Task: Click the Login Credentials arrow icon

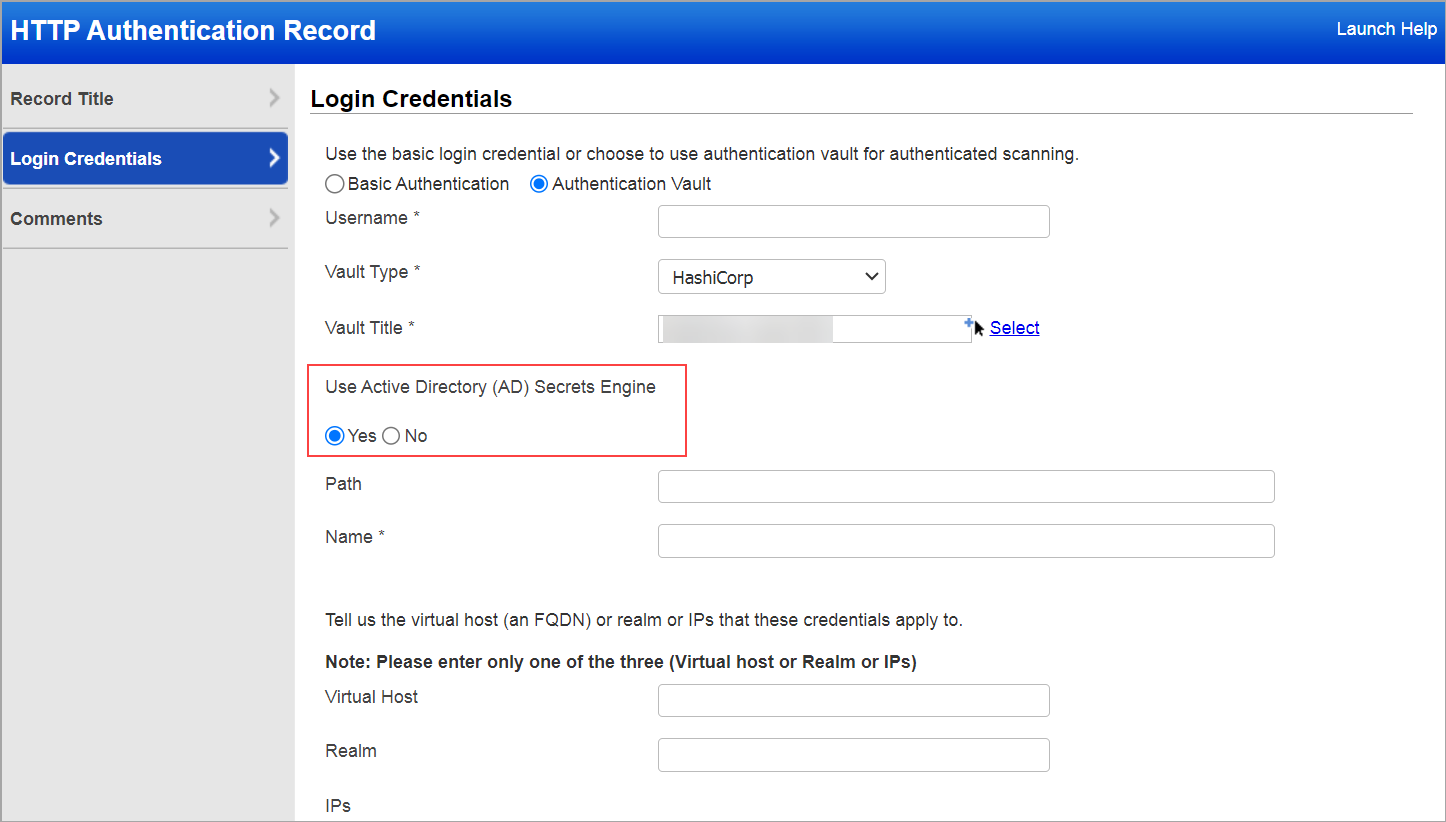Action: 275,158
